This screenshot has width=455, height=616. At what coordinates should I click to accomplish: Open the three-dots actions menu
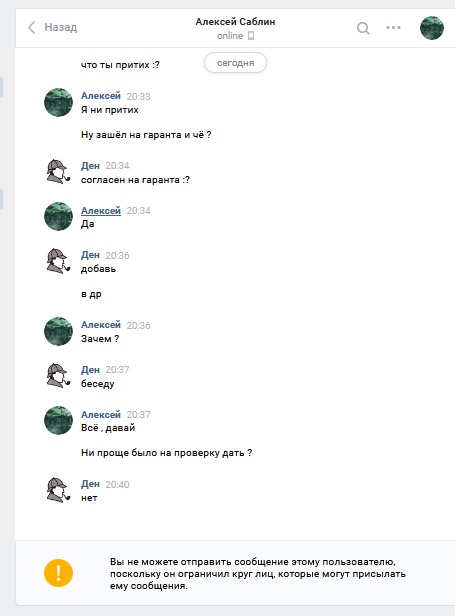click(393, 28)
